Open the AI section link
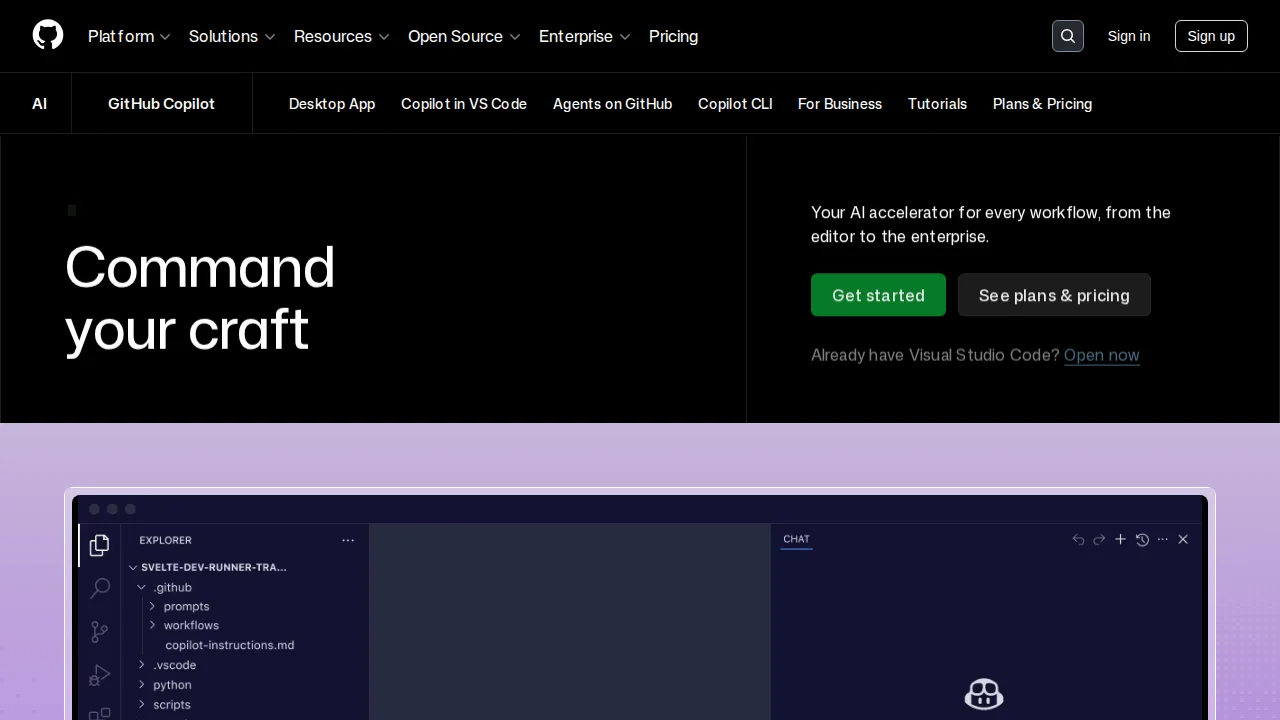Screen dimensions: 1280x720 point(39,104)
